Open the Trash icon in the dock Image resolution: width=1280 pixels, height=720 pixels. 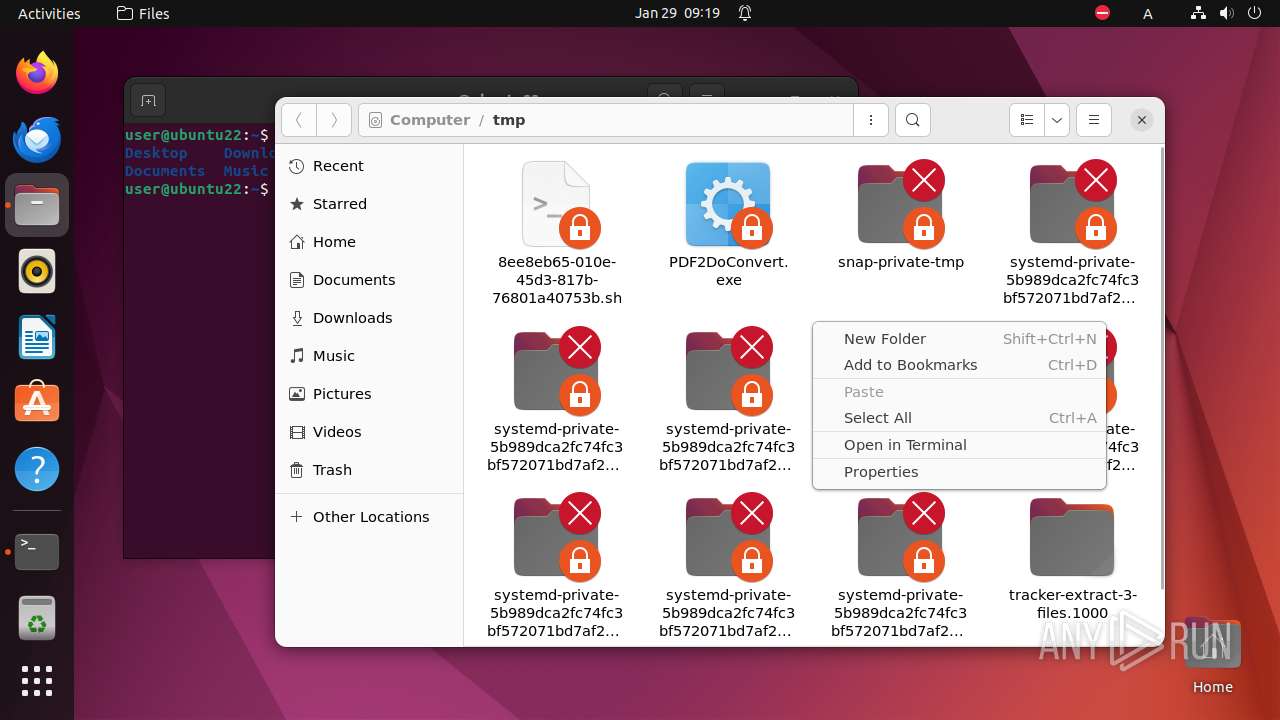tap(37, 618)
